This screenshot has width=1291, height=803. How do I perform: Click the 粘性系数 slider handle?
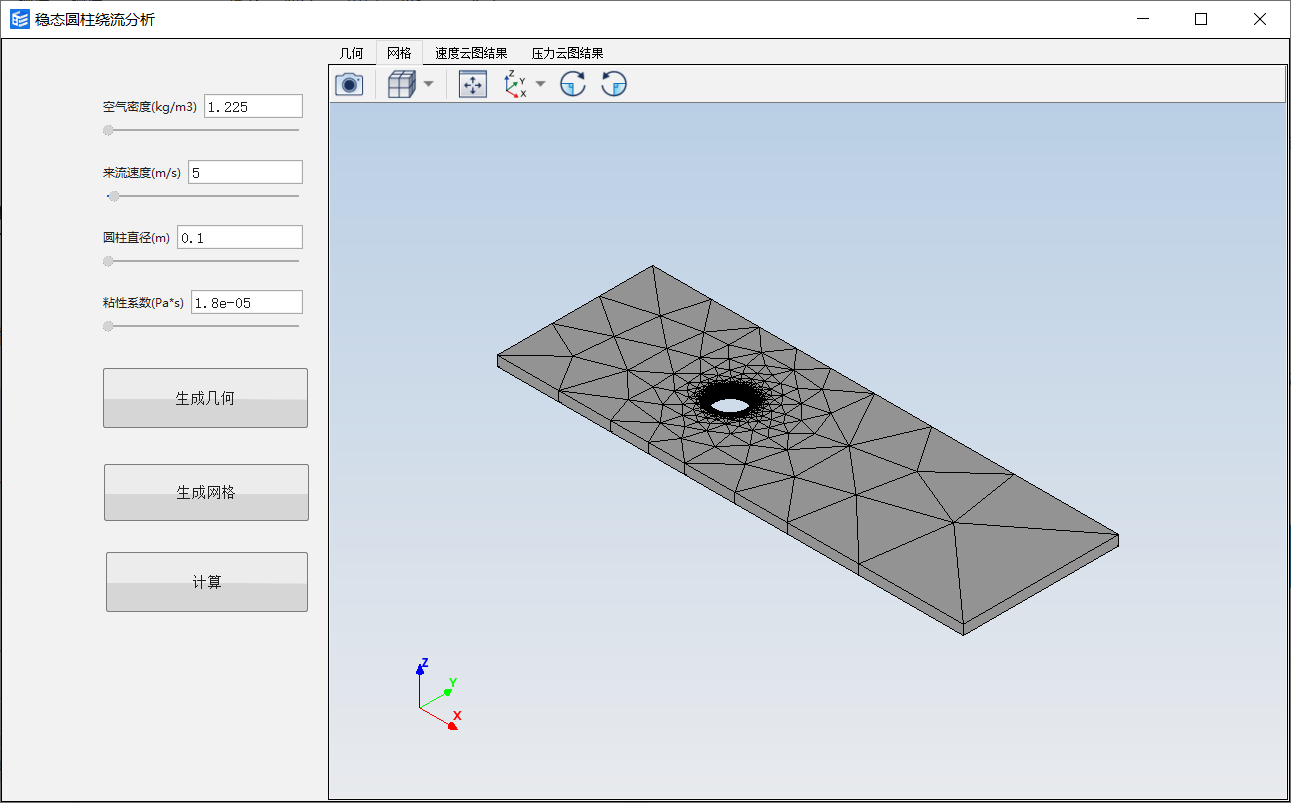tap(108, 326)
